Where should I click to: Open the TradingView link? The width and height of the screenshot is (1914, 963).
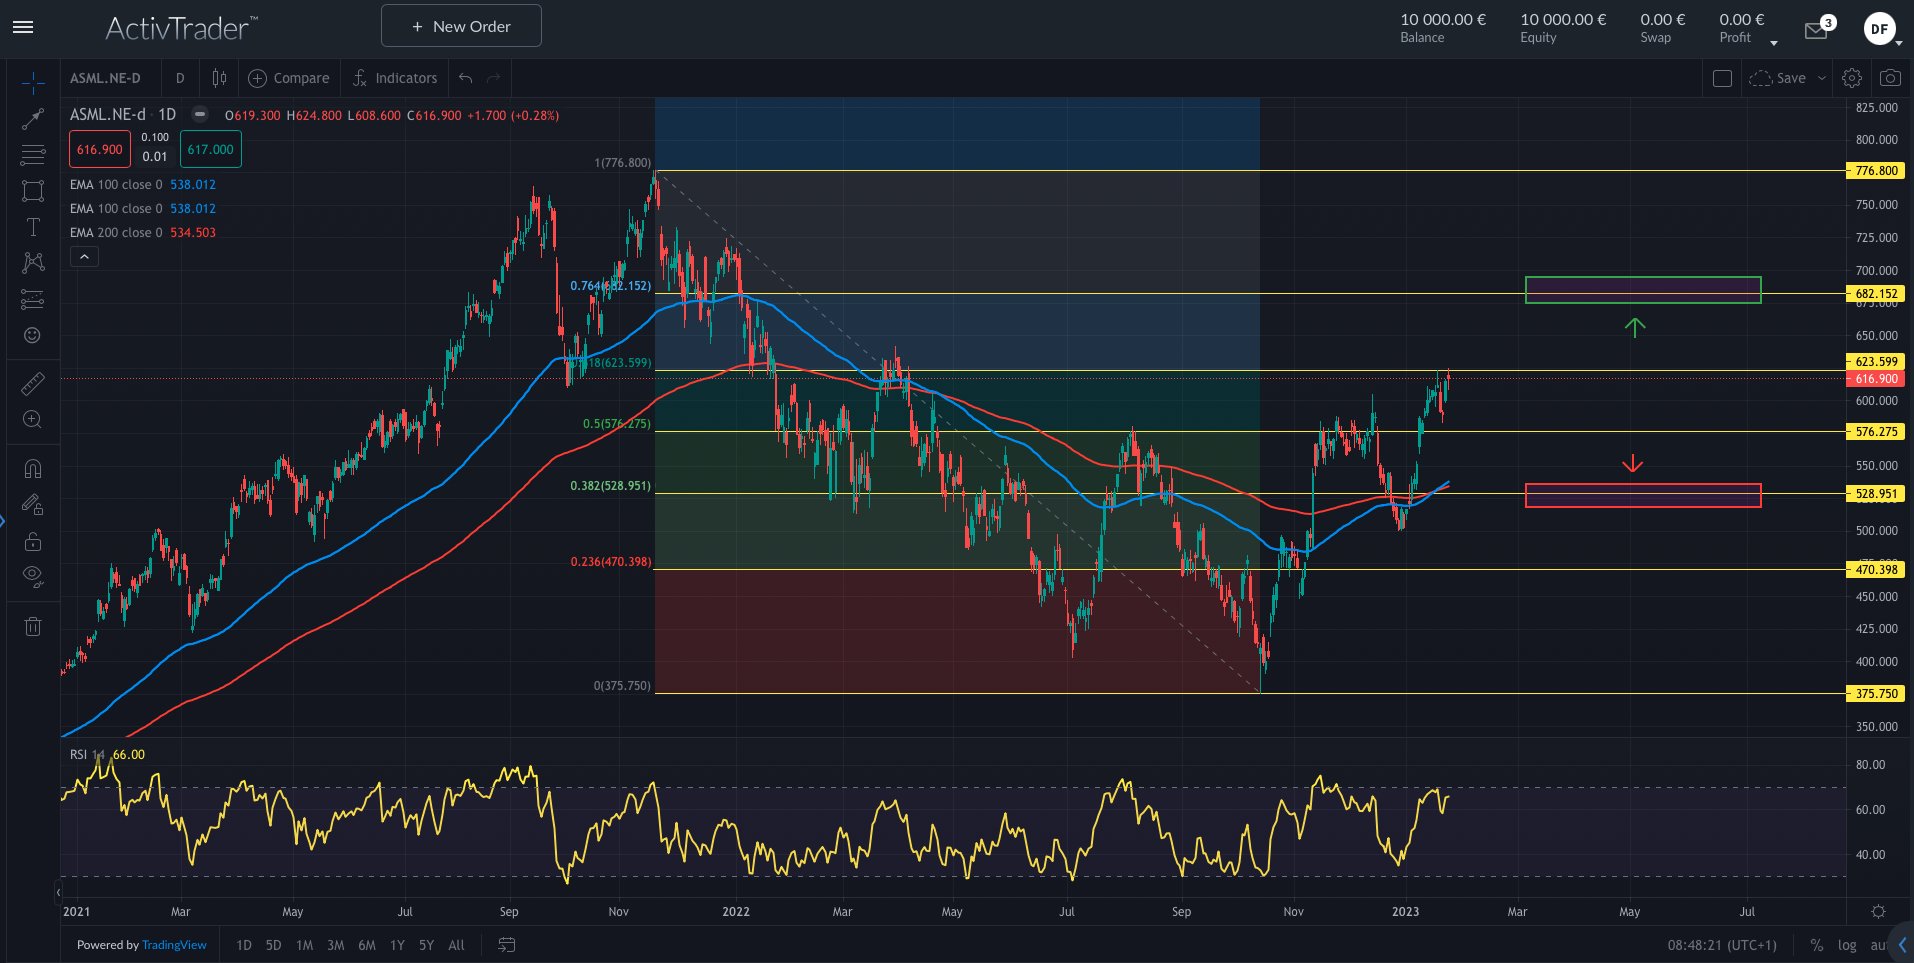tap(174, 945)
